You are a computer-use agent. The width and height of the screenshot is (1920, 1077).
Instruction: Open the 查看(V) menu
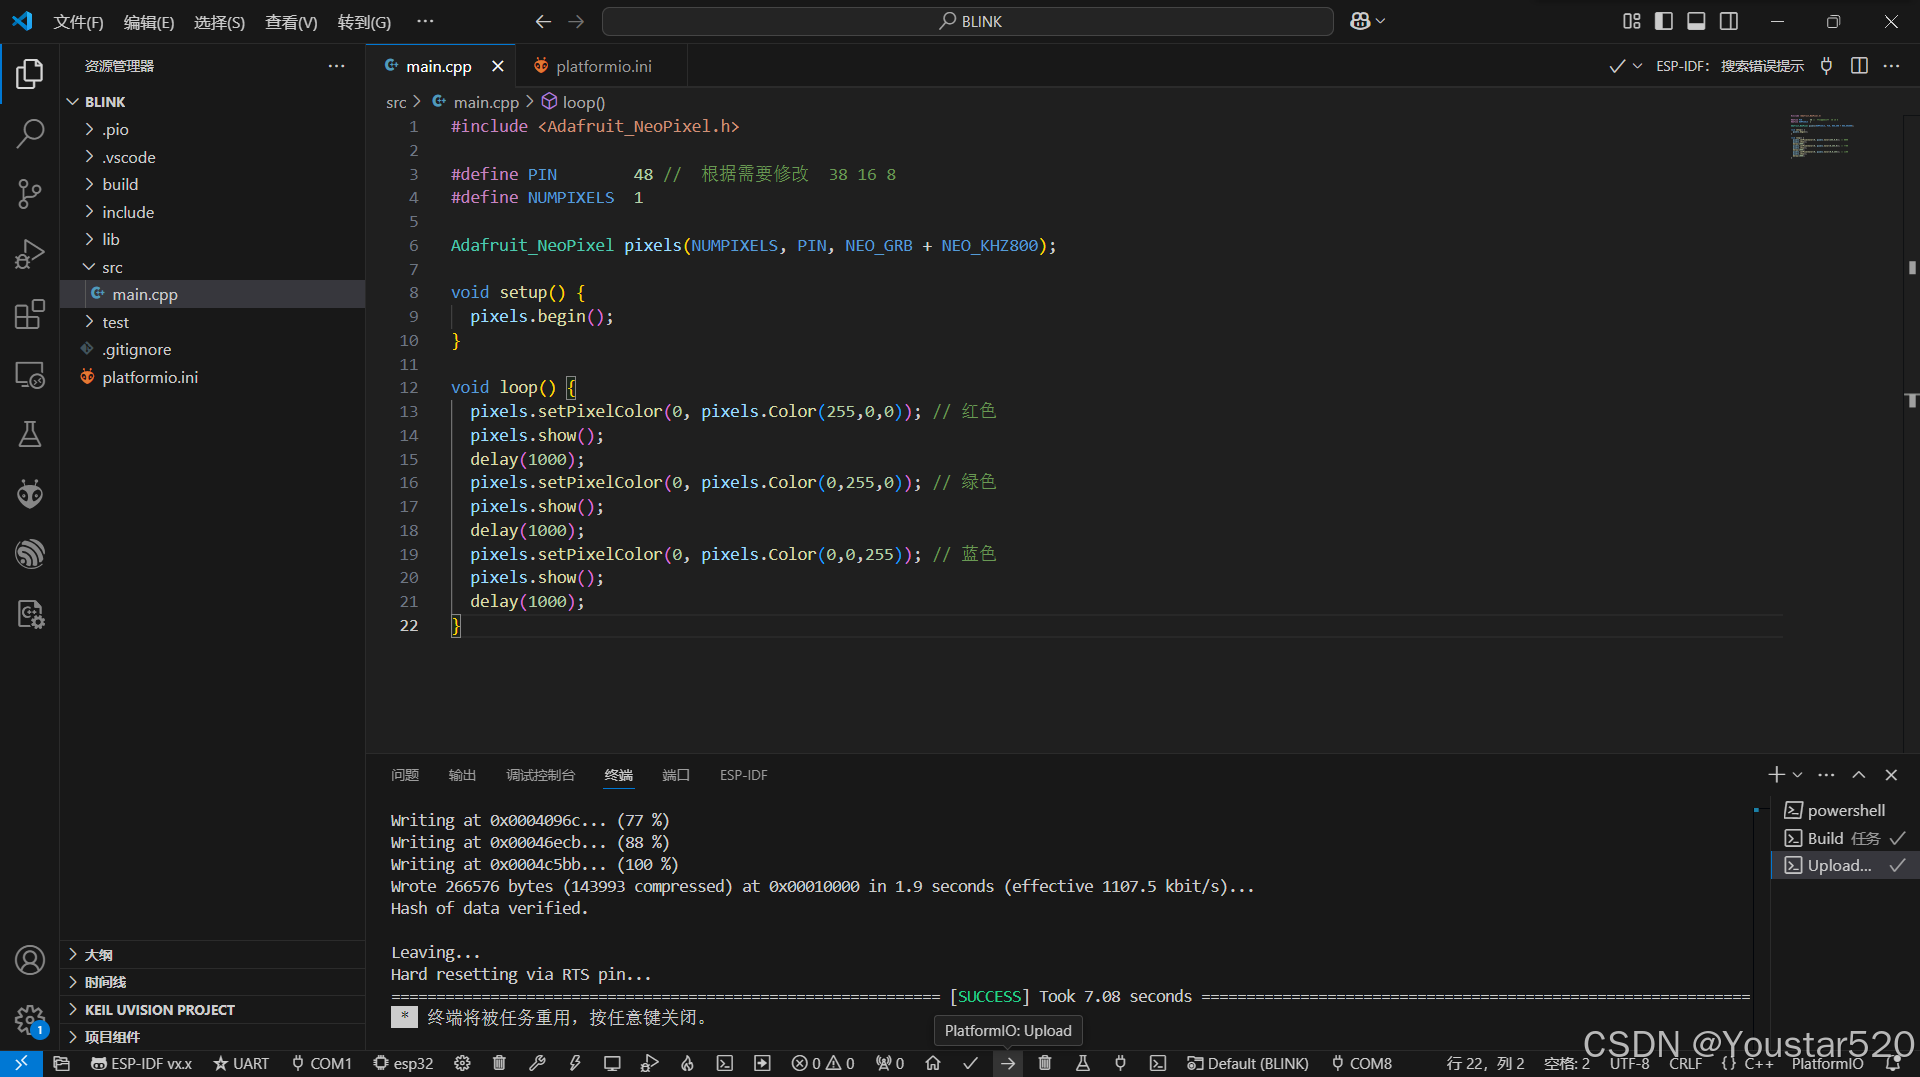[x=291, y=22]
